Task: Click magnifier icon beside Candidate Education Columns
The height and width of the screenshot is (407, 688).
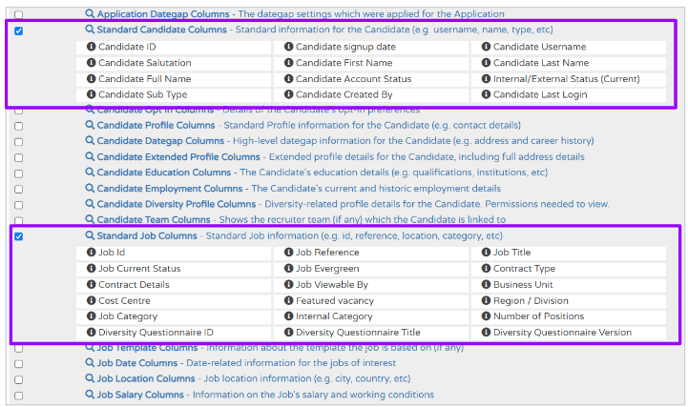Action: click(x=90, y=172)
